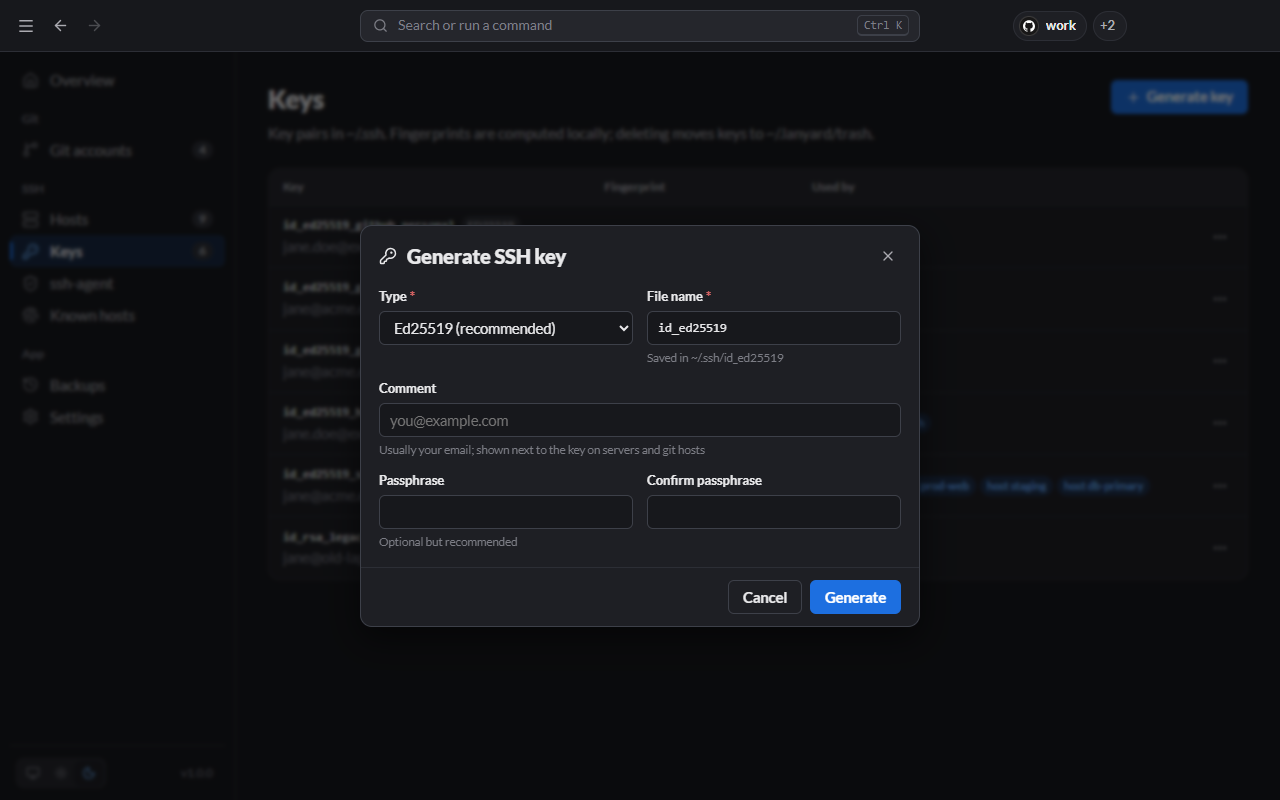The width and height of the screenshot is (1280, 800).
Task: Focus the Passphrase field
Action: [506, 512]
